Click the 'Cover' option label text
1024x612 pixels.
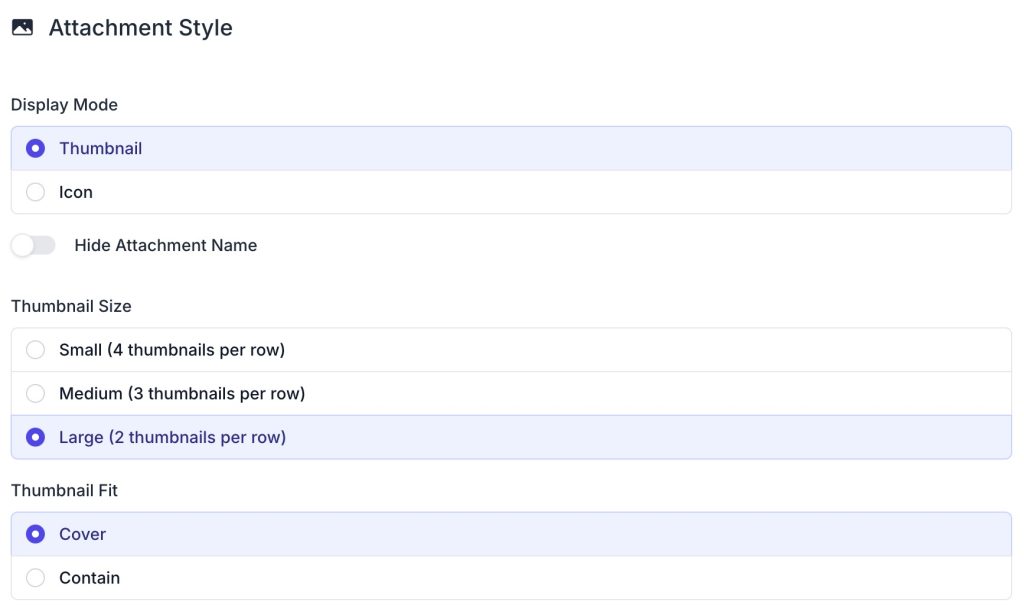(x=82, y=534)
